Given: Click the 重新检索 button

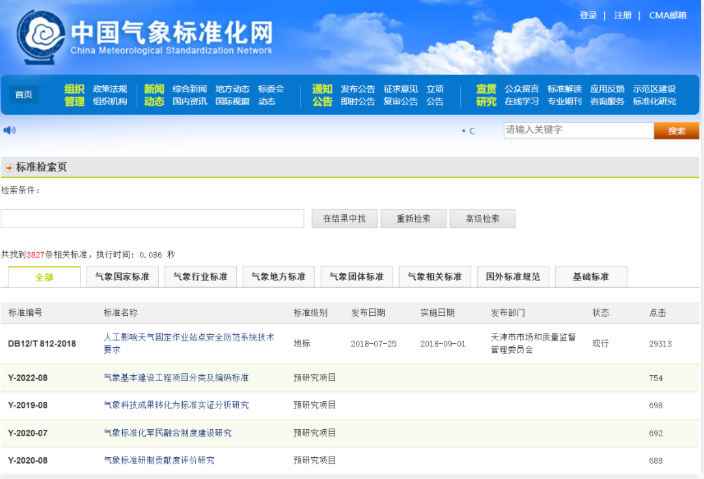Looking at the screenshot, I should click(x=413, y=218).
